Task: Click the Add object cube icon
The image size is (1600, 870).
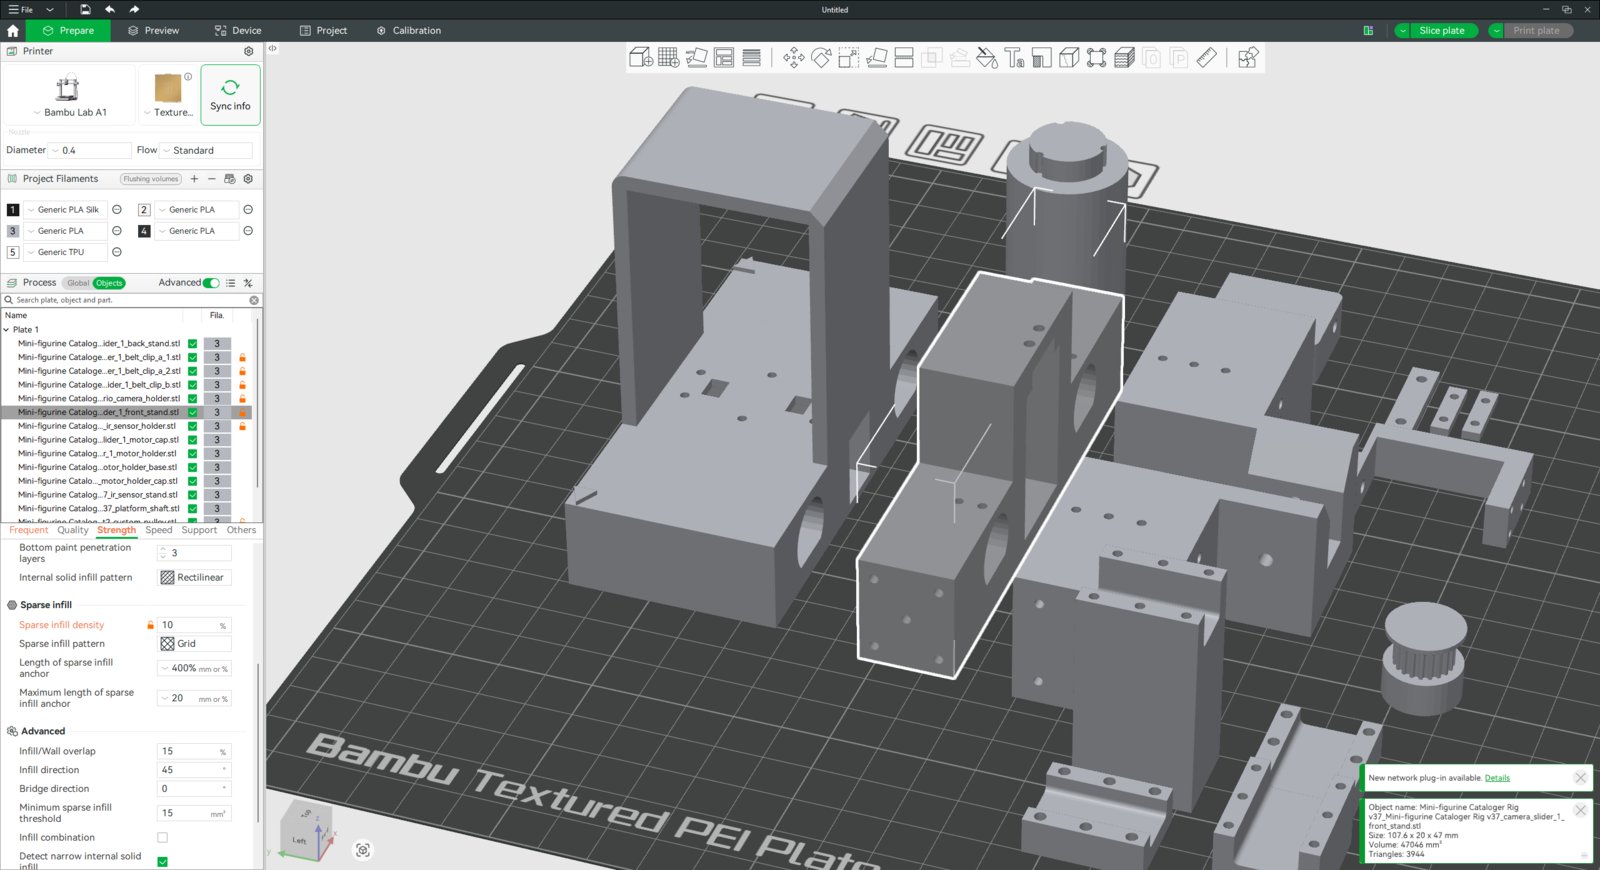Action: [x=641, y=58]
